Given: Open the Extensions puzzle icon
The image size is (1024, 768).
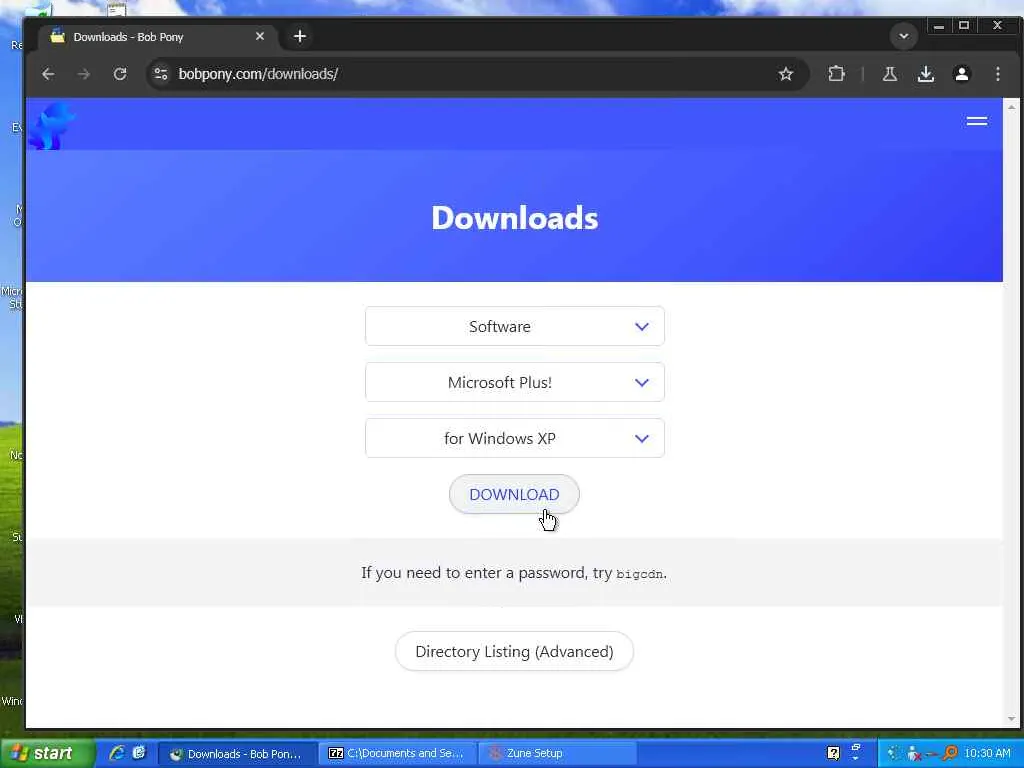Looking at the screenshot, I should tap(837, 74).
